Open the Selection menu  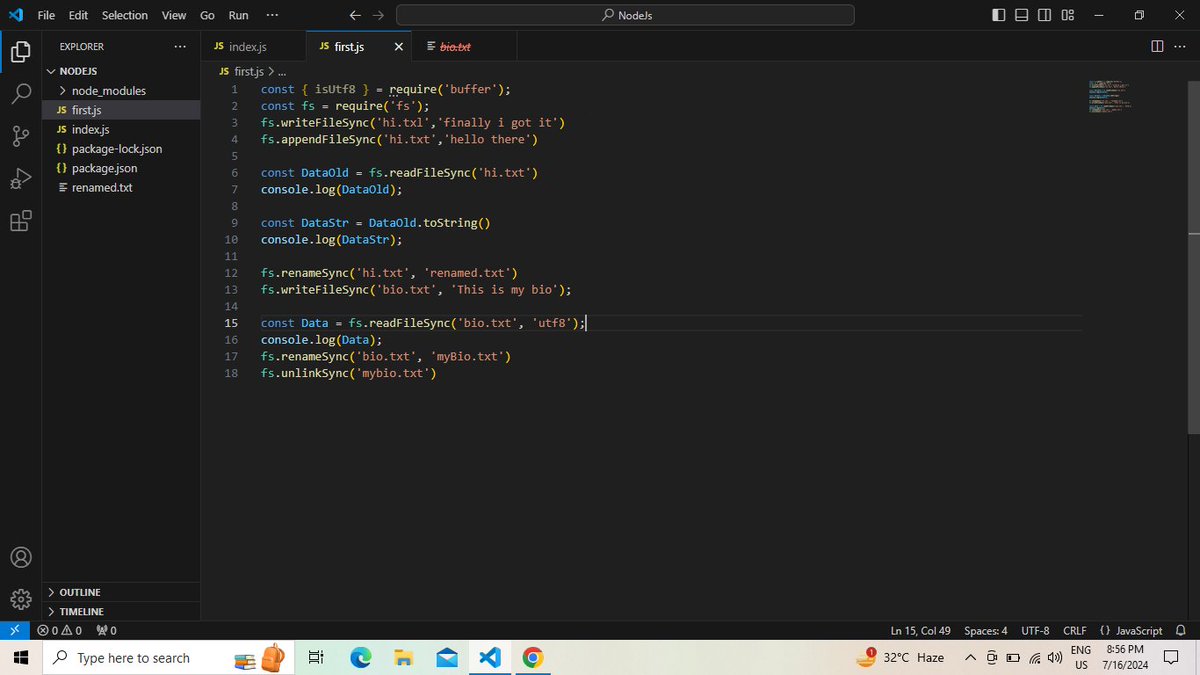pos(125,15)
